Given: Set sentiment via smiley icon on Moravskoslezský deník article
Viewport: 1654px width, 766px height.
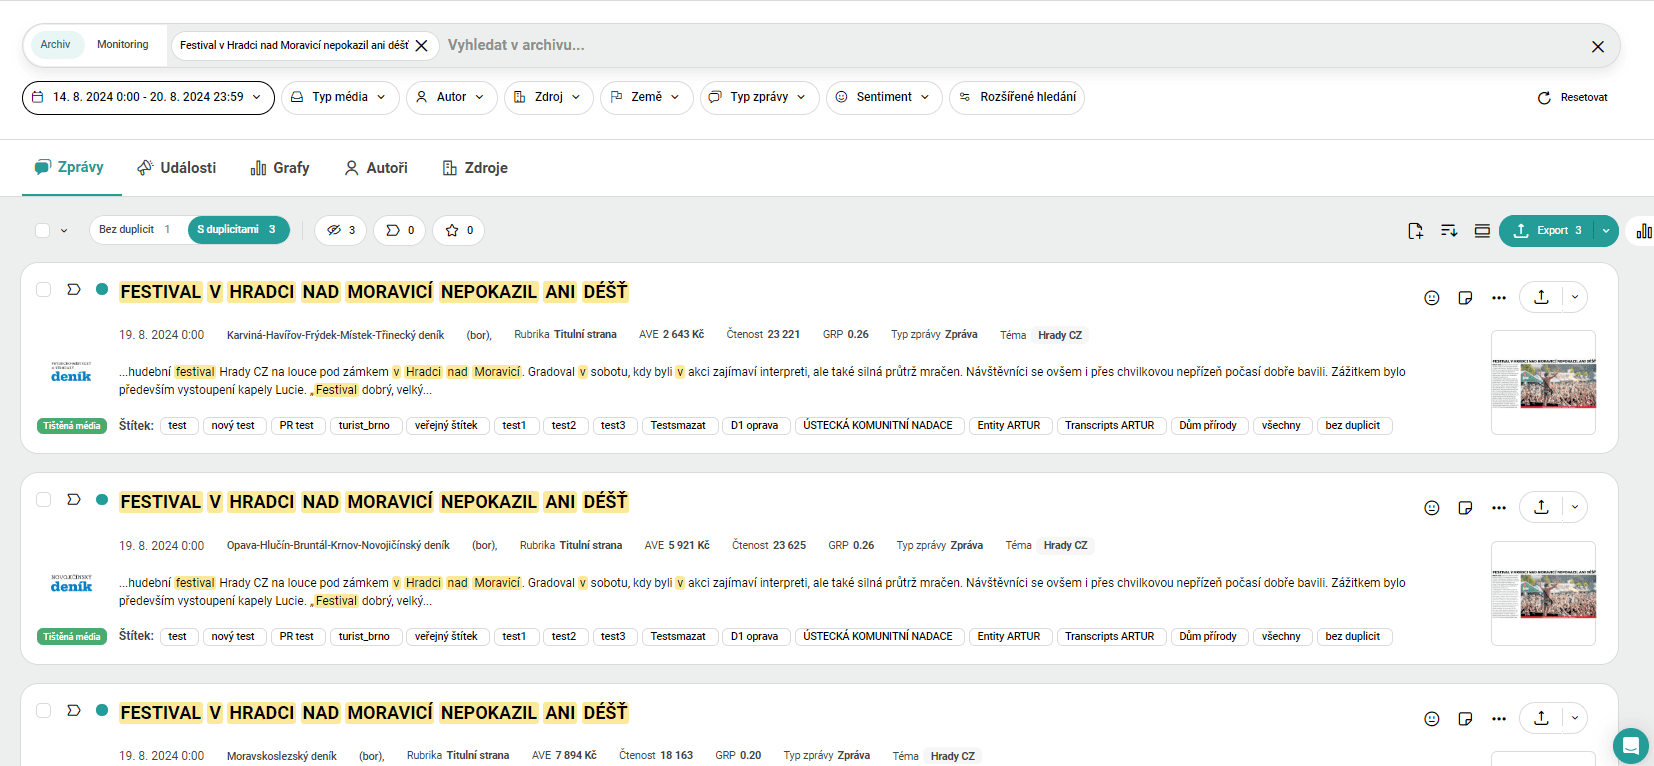Looking at the screenshot, I should [x=1432, y=719].
